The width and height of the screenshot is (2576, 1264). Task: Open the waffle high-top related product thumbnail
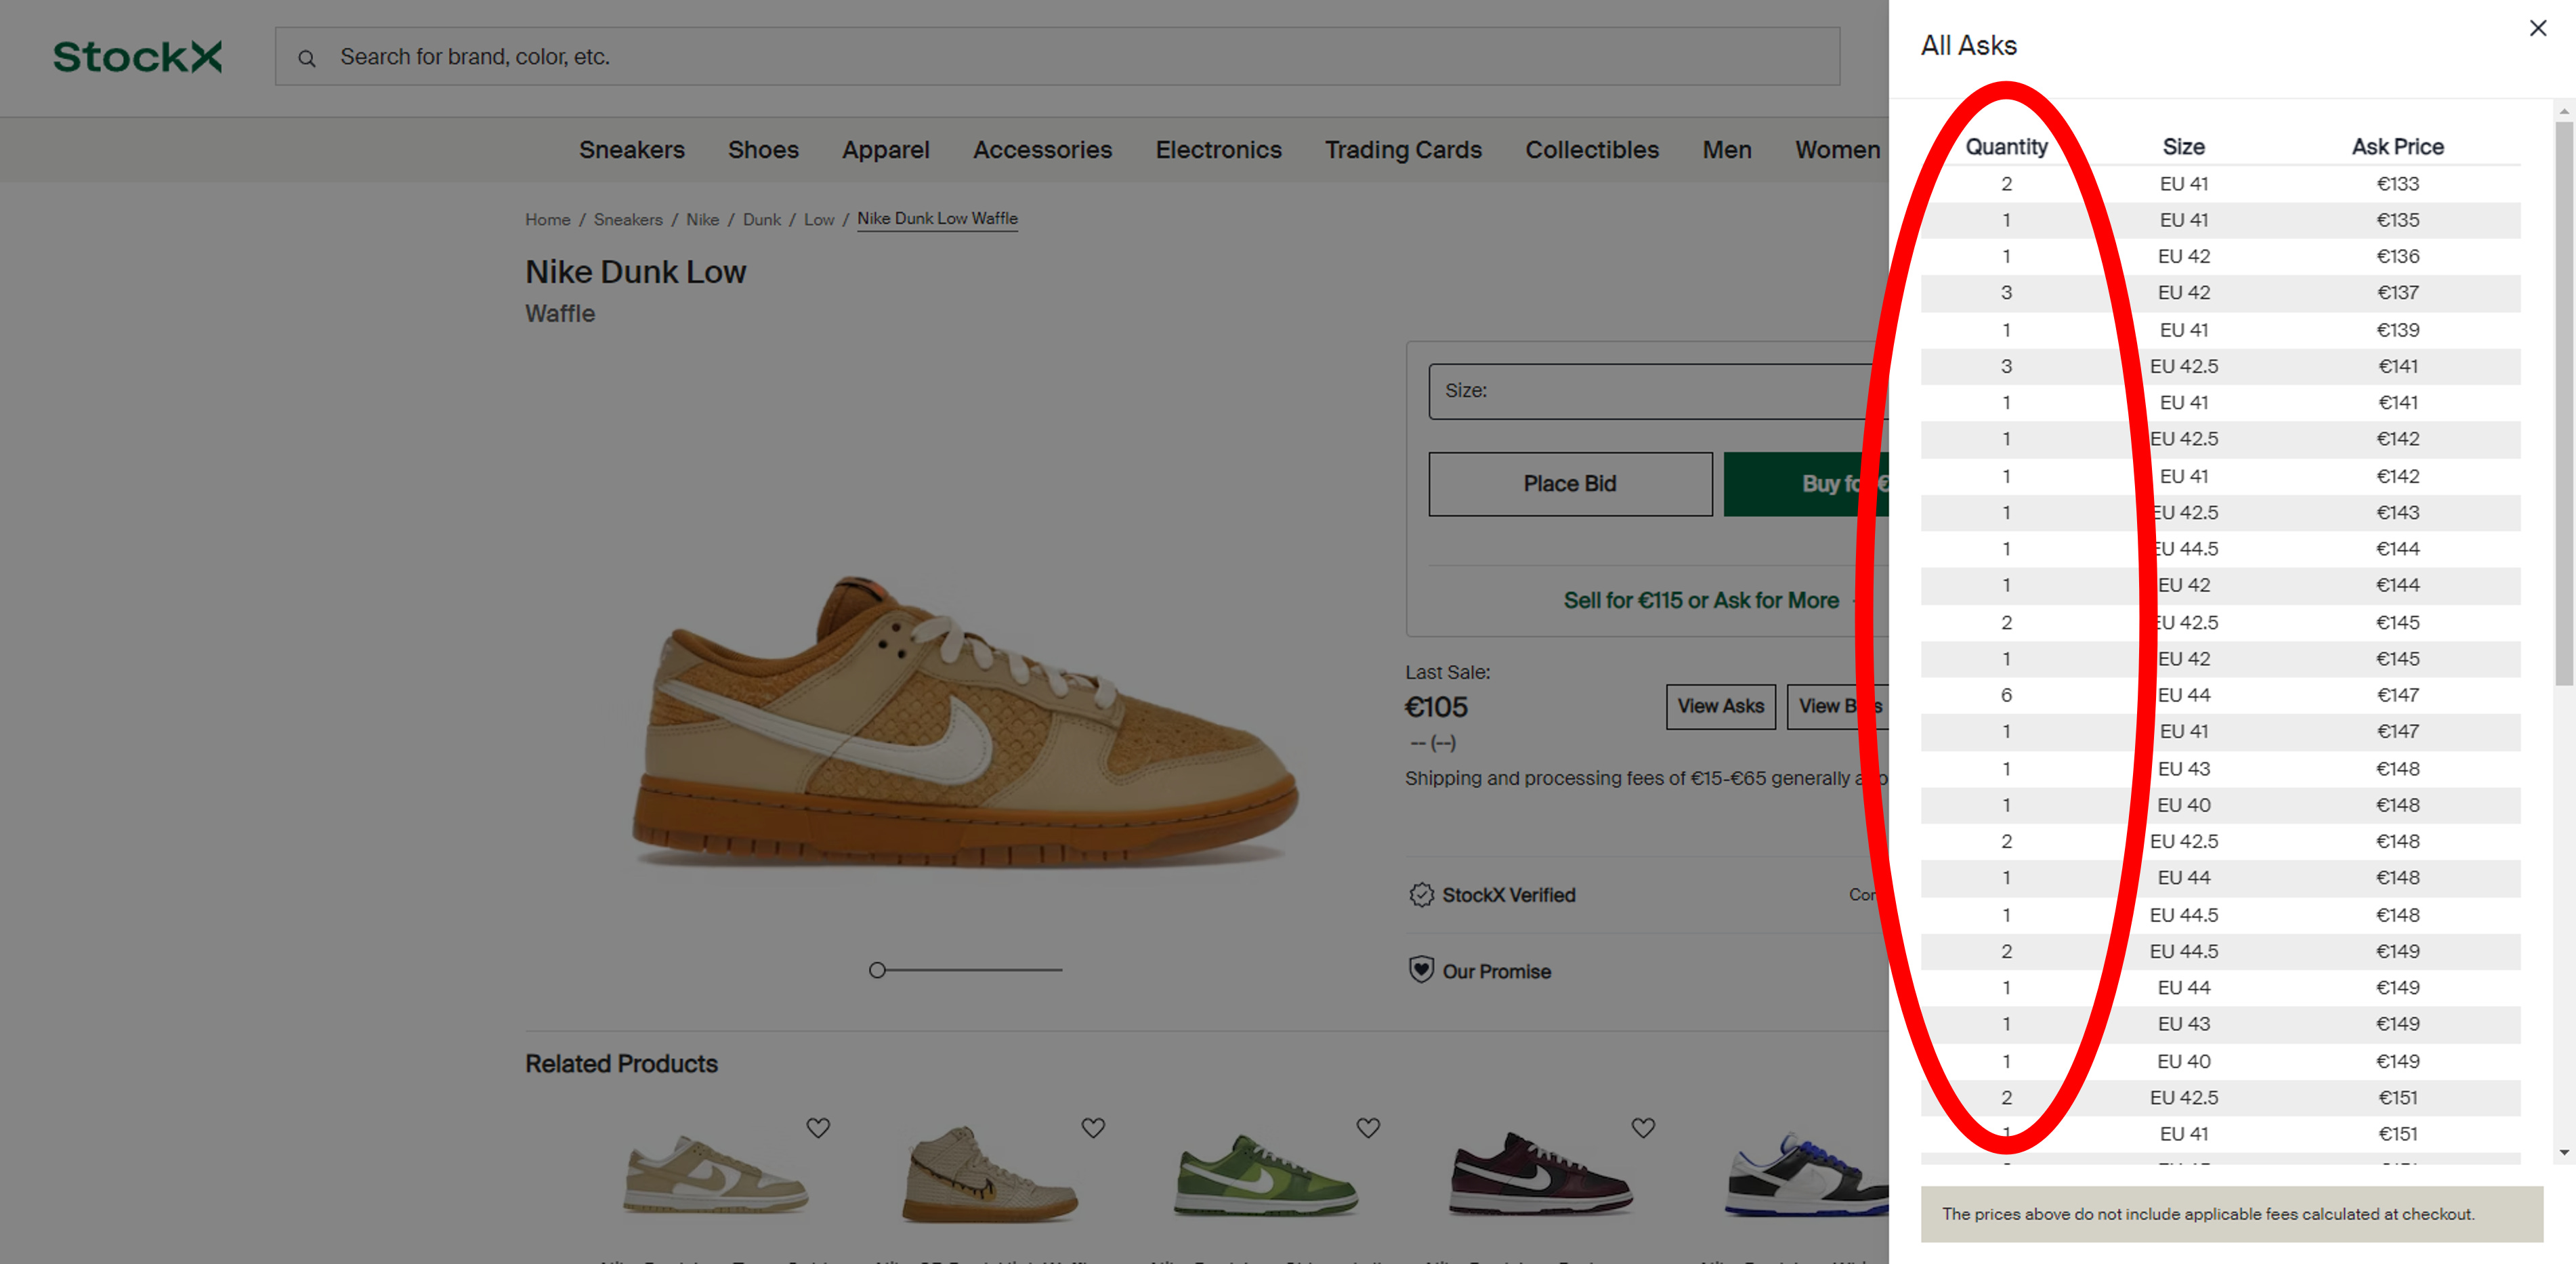[x=990, y=1175]
